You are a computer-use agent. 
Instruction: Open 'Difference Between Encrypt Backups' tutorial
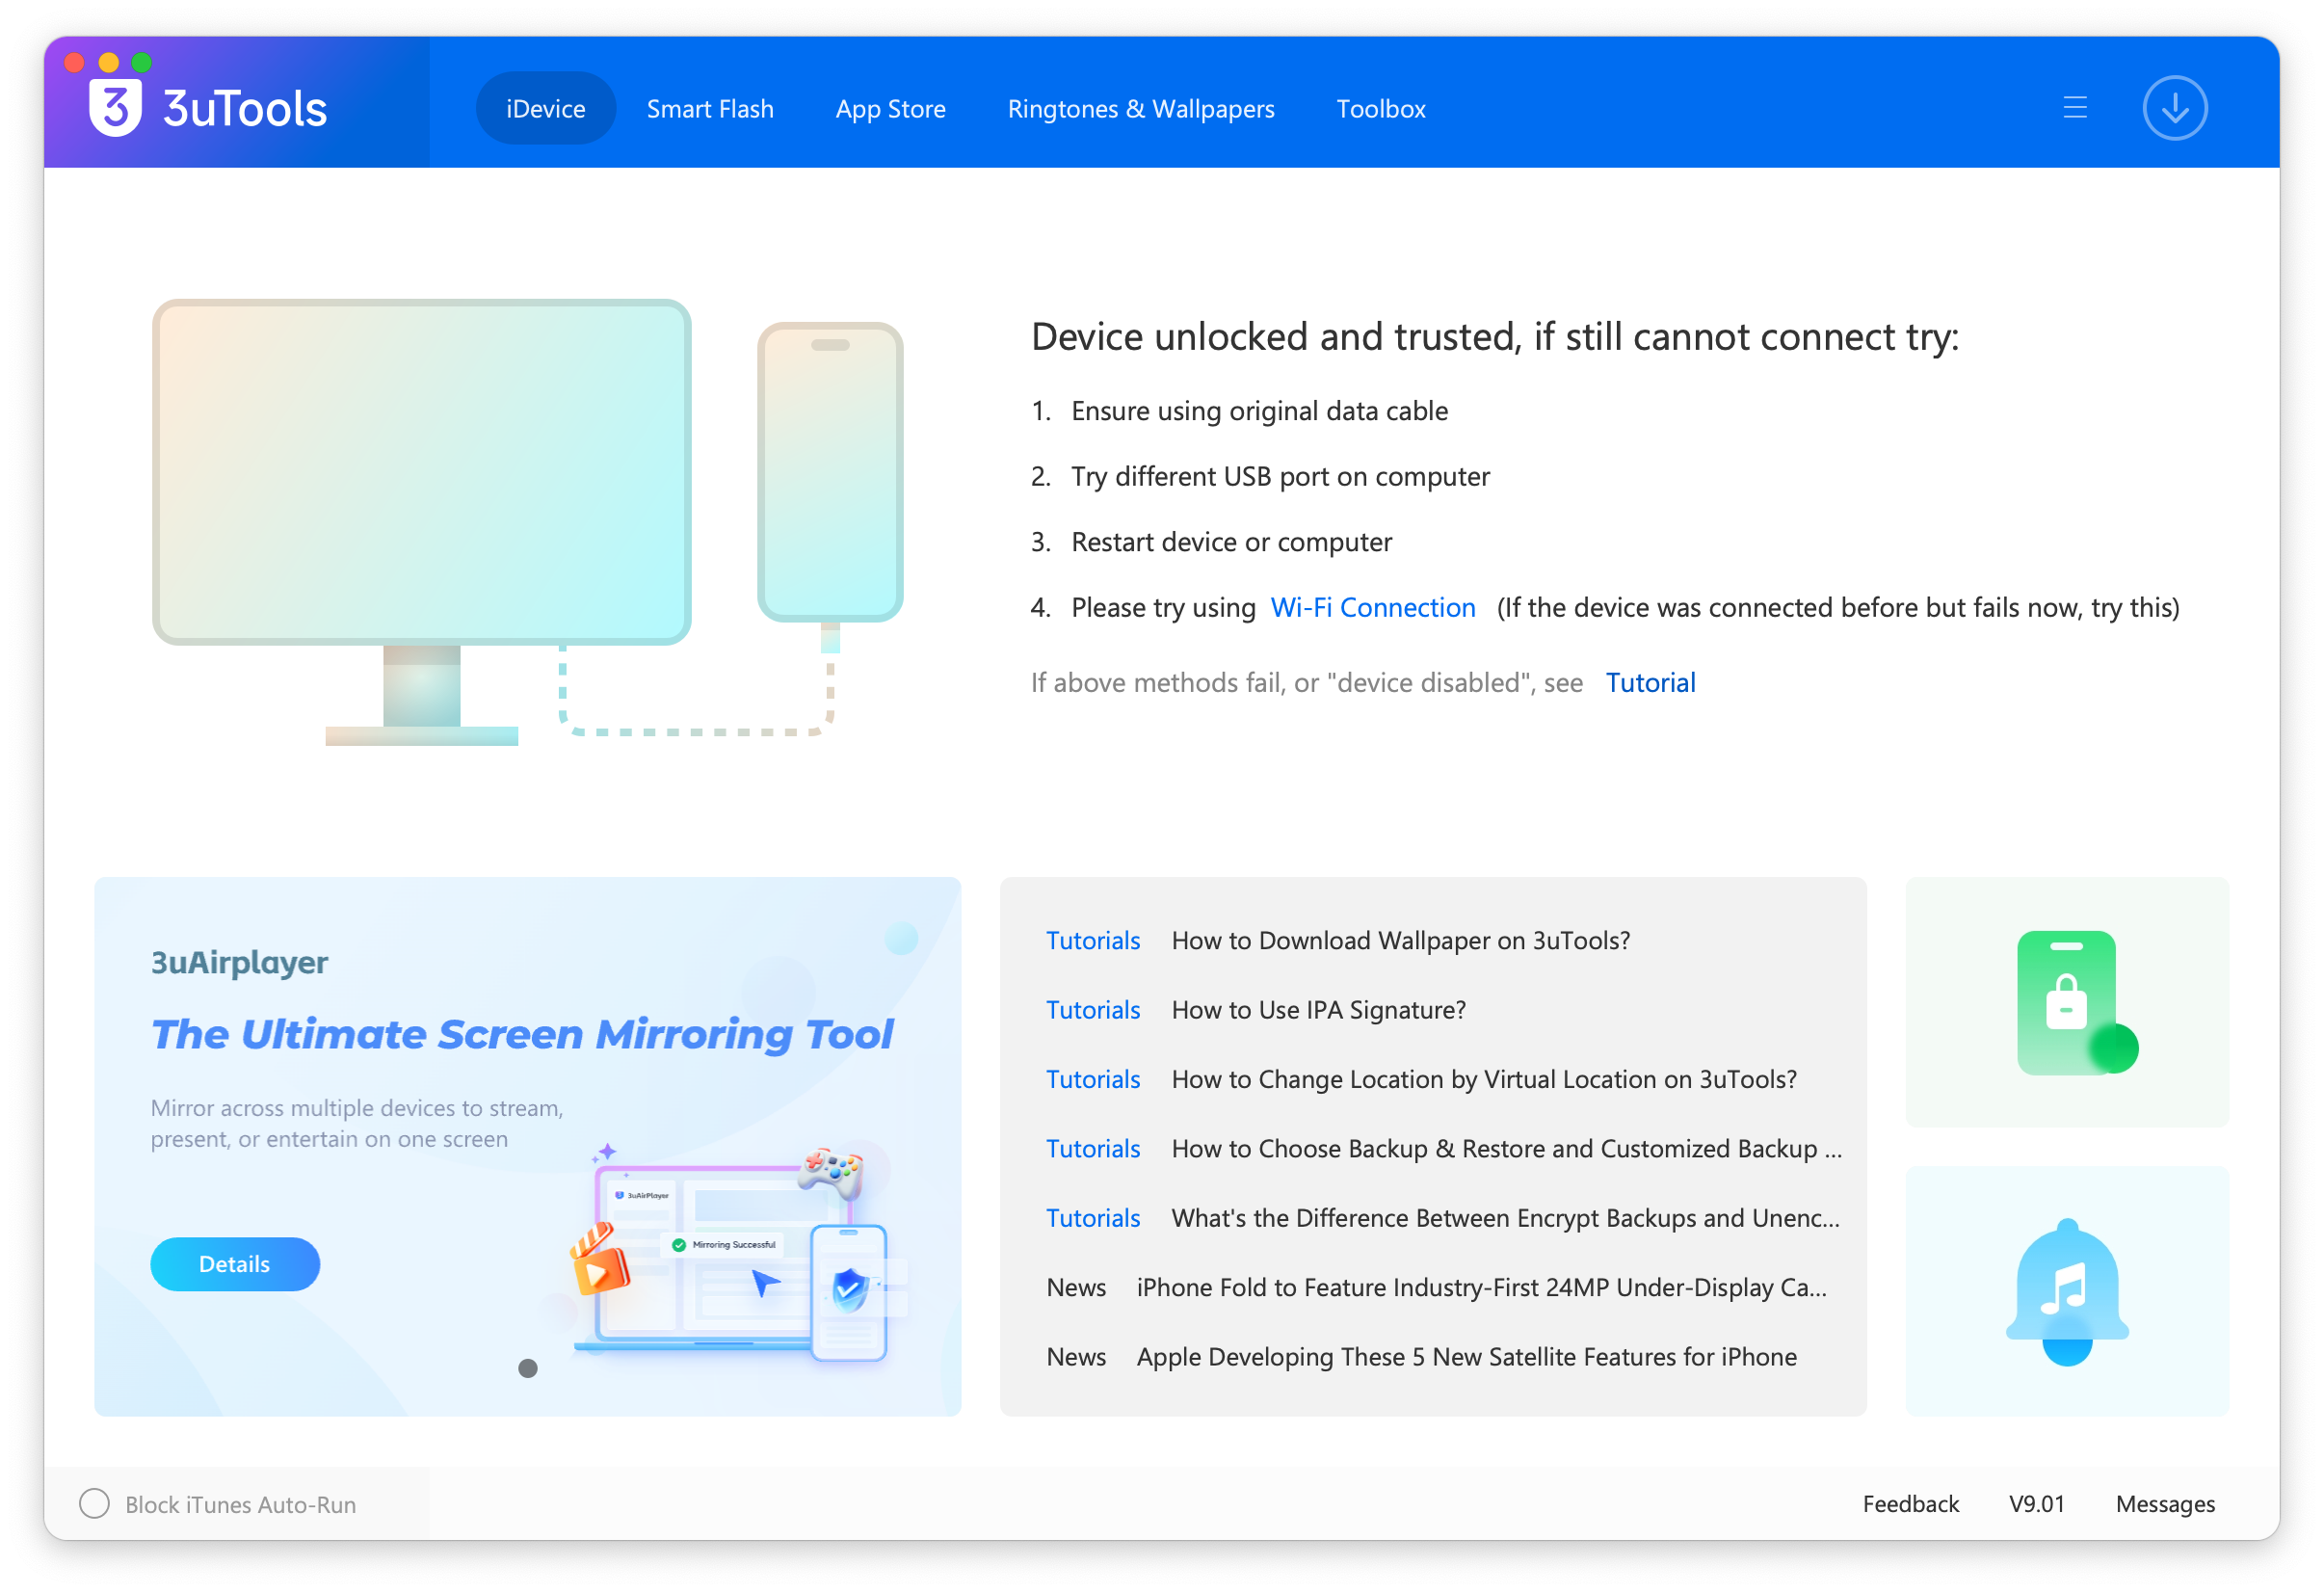[x=1505, y=1218]
